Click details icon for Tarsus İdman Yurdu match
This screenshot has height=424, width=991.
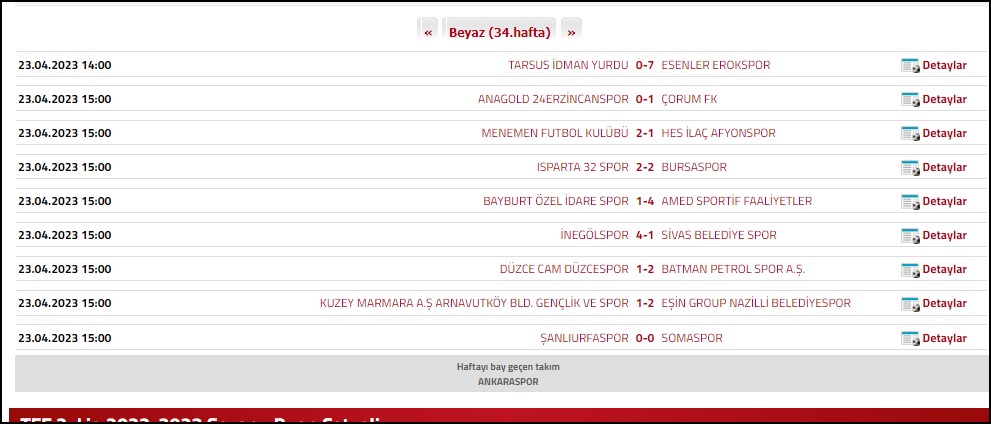click(909, 66)
